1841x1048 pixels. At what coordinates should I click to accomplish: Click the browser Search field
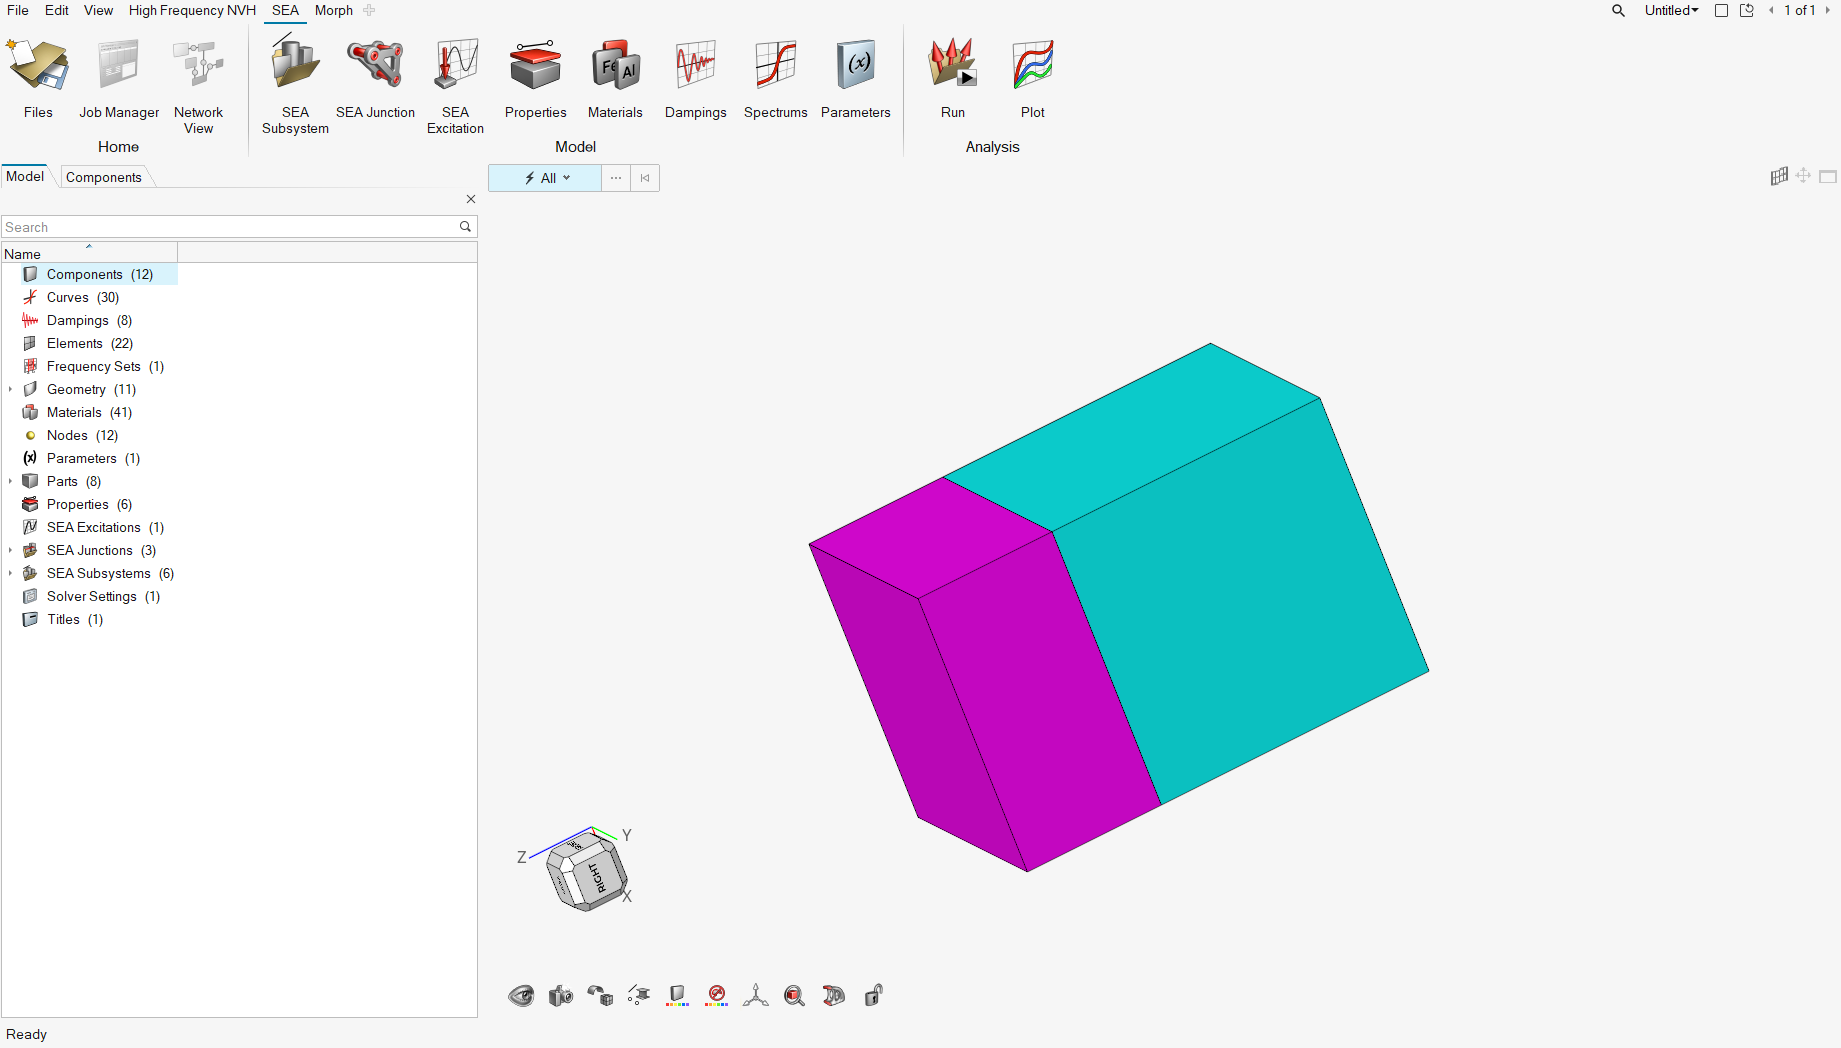tap(229, 227)
